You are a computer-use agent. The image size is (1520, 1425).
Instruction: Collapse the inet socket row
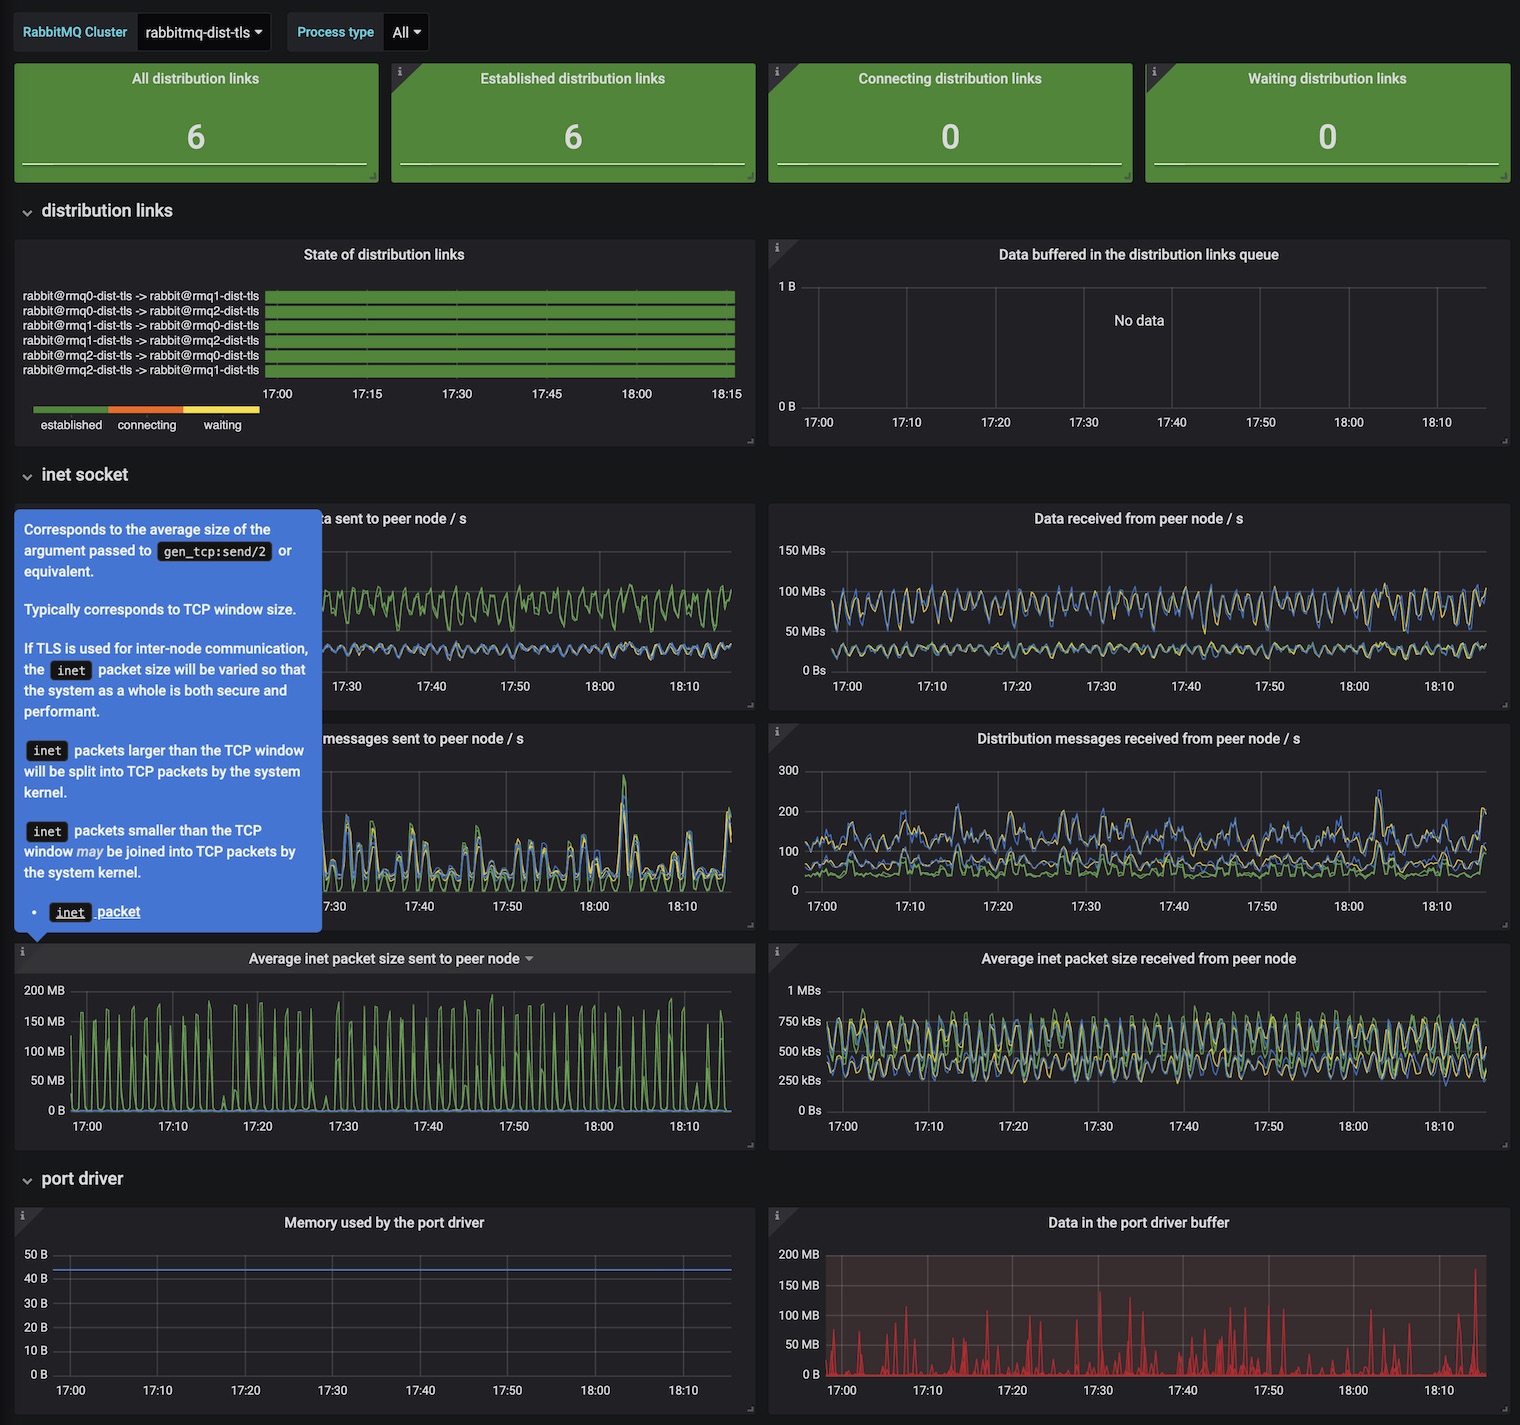click(27, 476)
